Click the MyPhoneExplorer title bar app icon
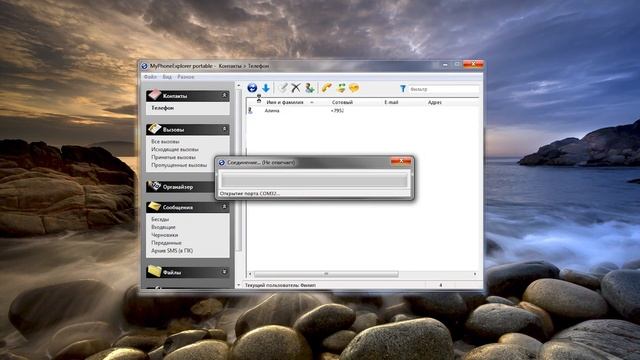This screenshot has height=360, width=640. pyautogui.click(x=144, y=66)
